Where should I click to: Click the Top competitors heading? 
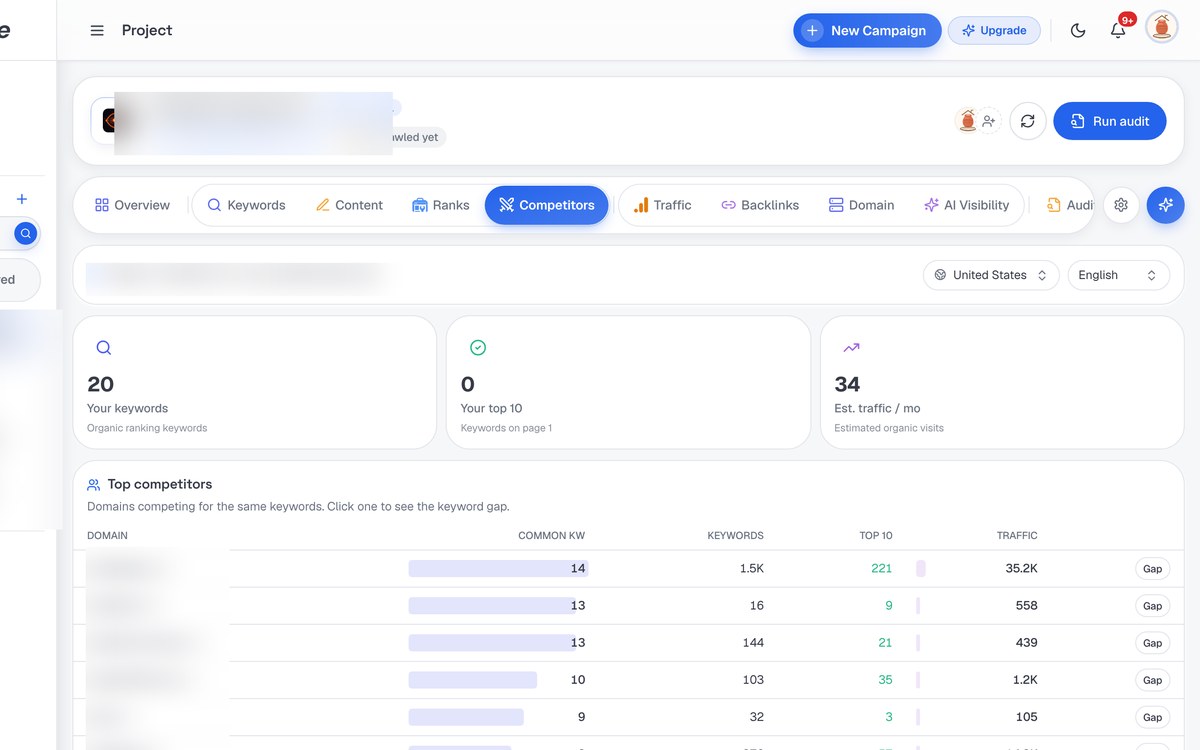pyautogui.click(x=160, y=484)
